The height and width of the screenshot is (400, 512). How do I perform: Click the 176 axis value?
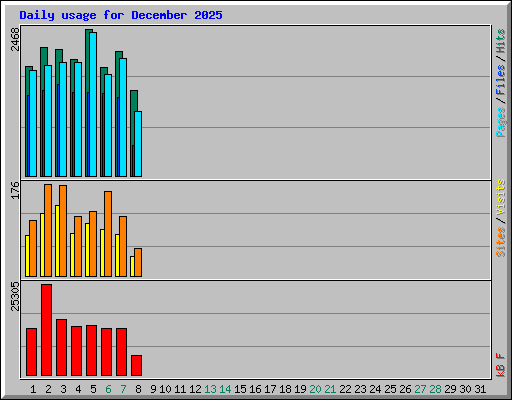pyautogui.click(x=15, y=190)
